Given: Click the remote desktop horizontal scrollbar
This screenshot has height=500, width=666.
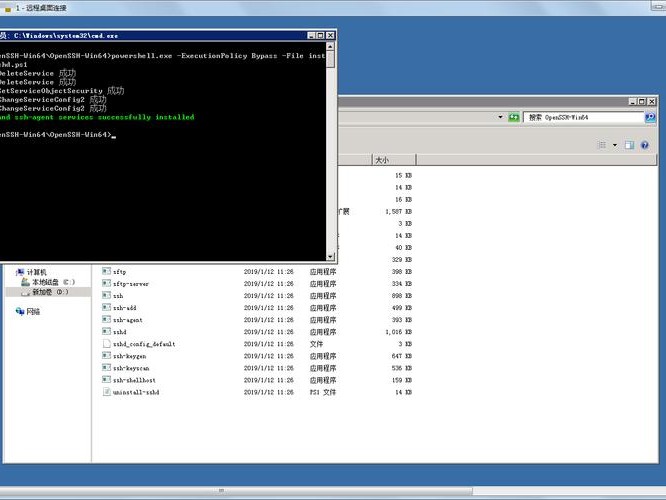Looking at the screenshot, I should tap(236, 491).
